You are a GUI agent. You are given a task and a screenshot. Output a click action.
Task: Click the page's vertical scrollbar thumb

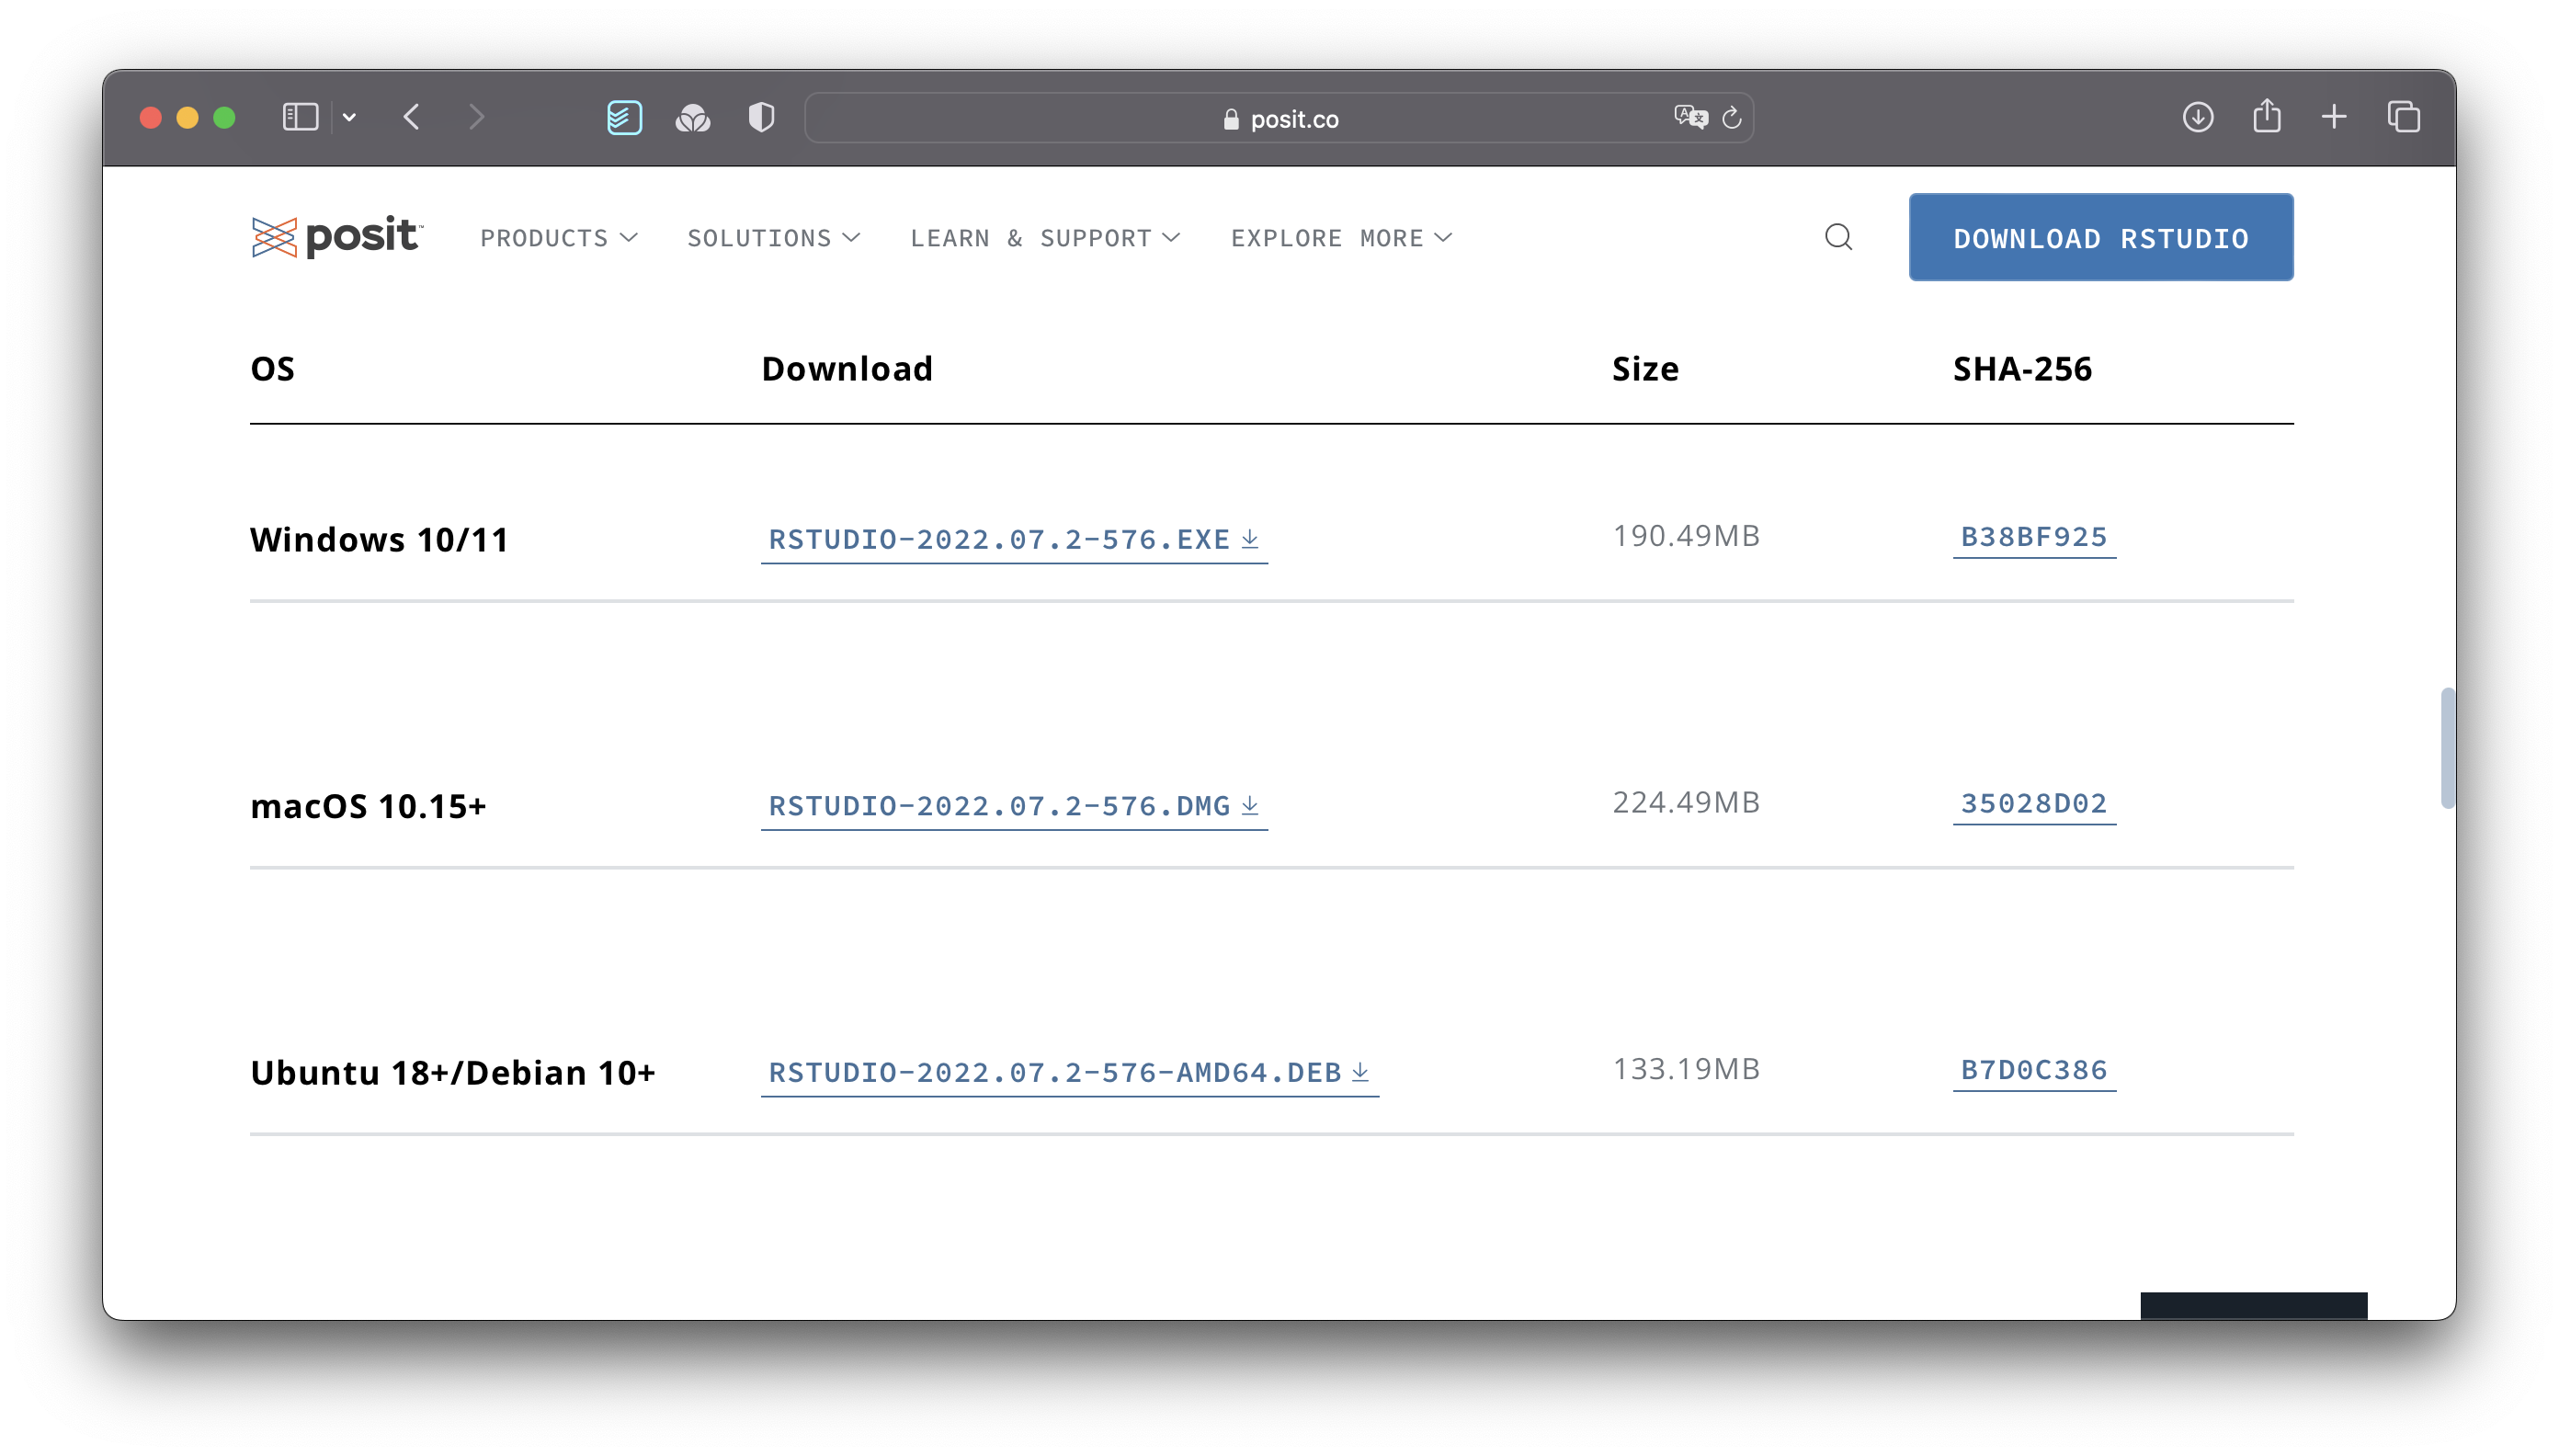(x=2446, y=747)
